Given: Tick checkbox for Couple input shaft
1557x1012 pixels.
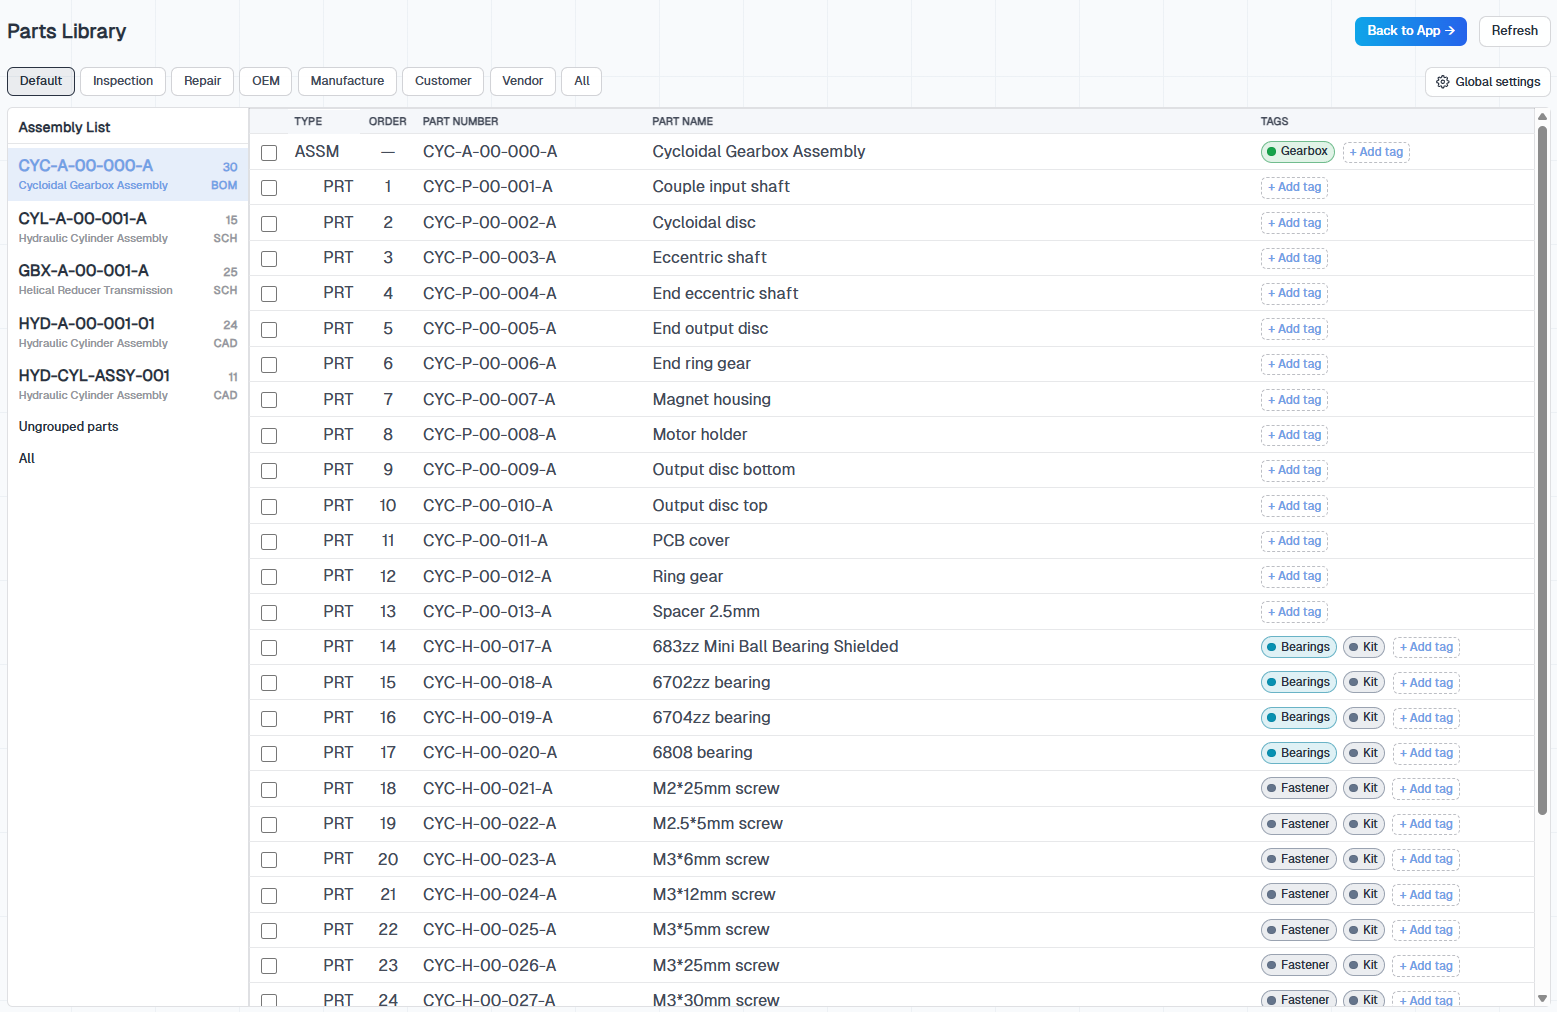Looking at the screenshot, I should coord(269,188).
